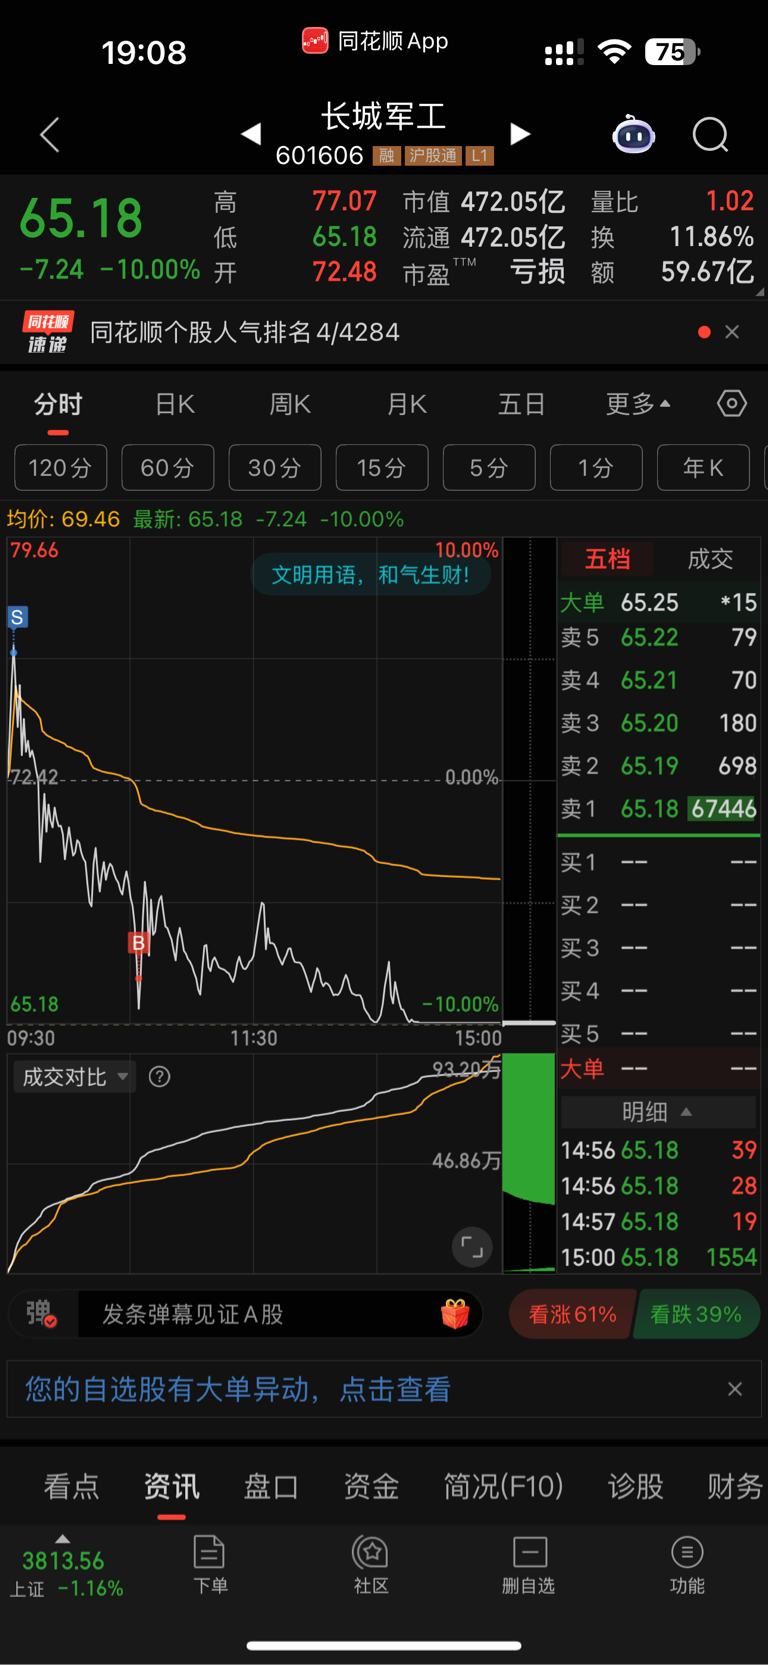The image size is (768, 1665).
Task: Switch to next stock with right triangle
Action: point(520,134)
